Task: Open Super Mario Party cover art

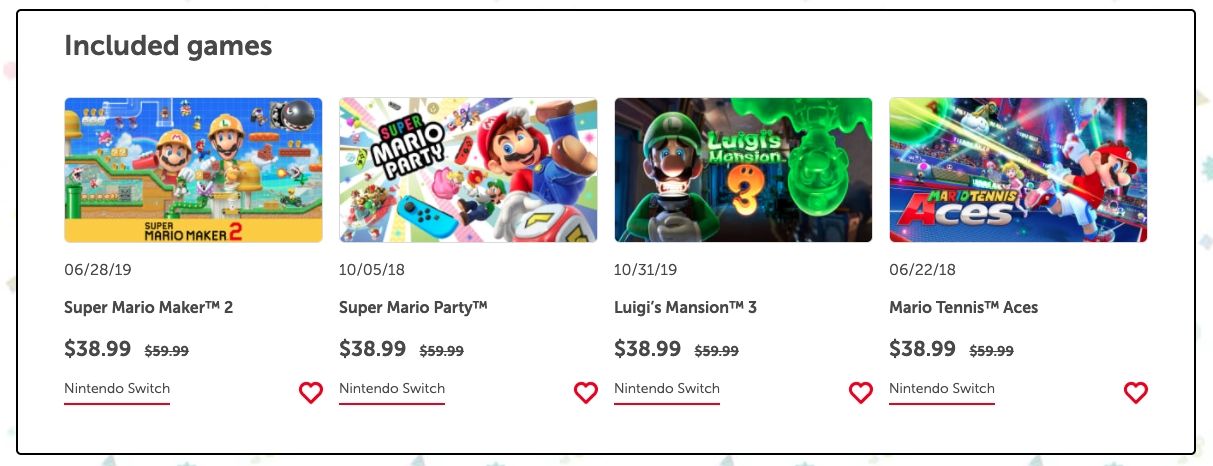Action: tap(468, 170)
